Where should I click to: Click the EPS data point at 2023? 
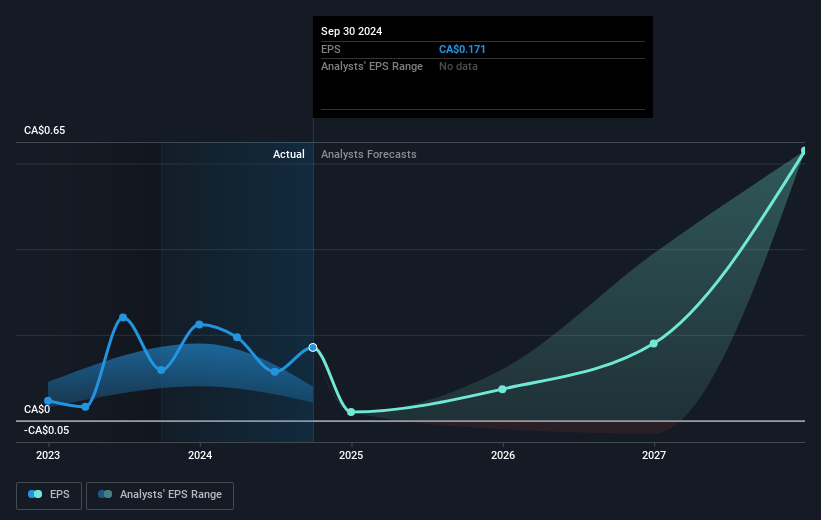[x=48, y=401]
